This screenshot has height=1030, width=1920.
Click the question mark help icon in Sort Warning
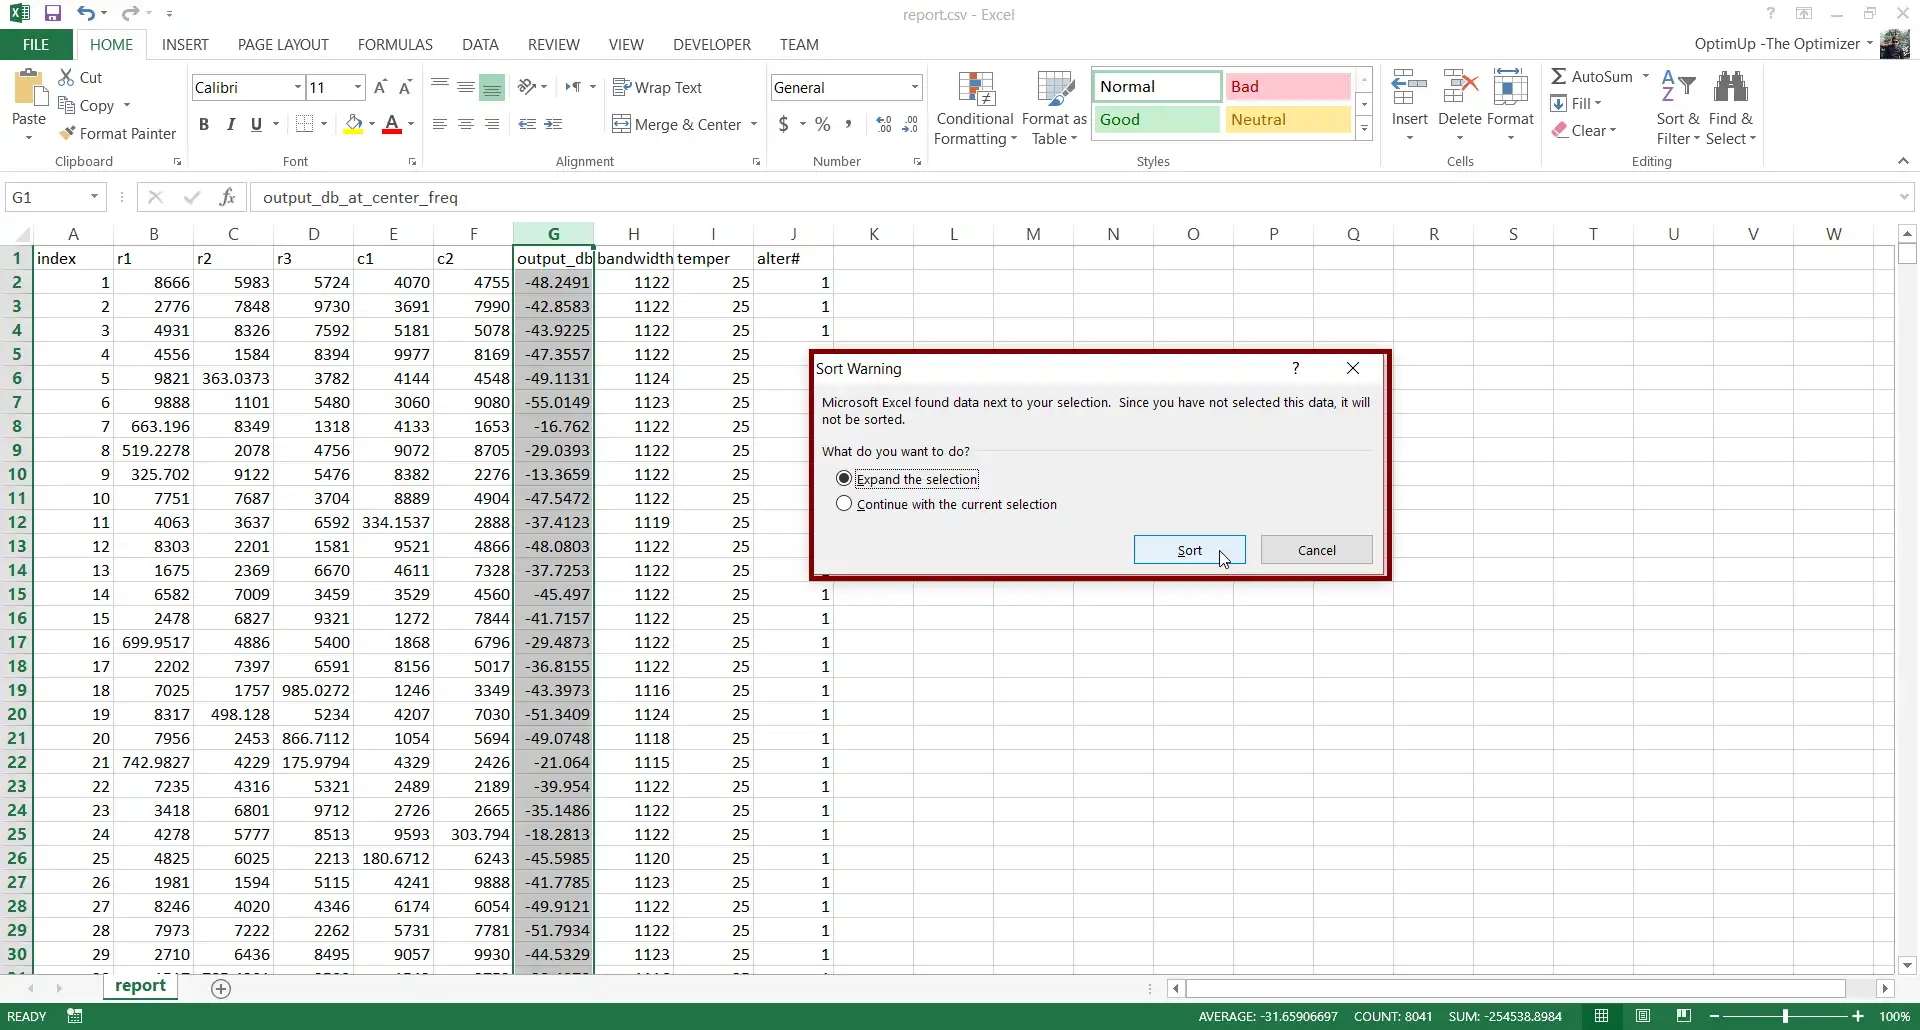(x=1296, y=368)
